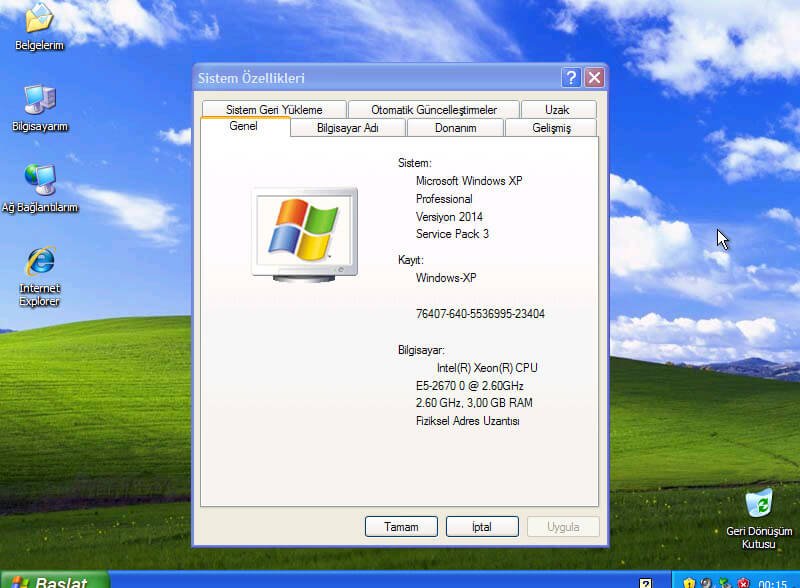
Task: Click the yellow shield update tray icon
Action: point(689,583)
